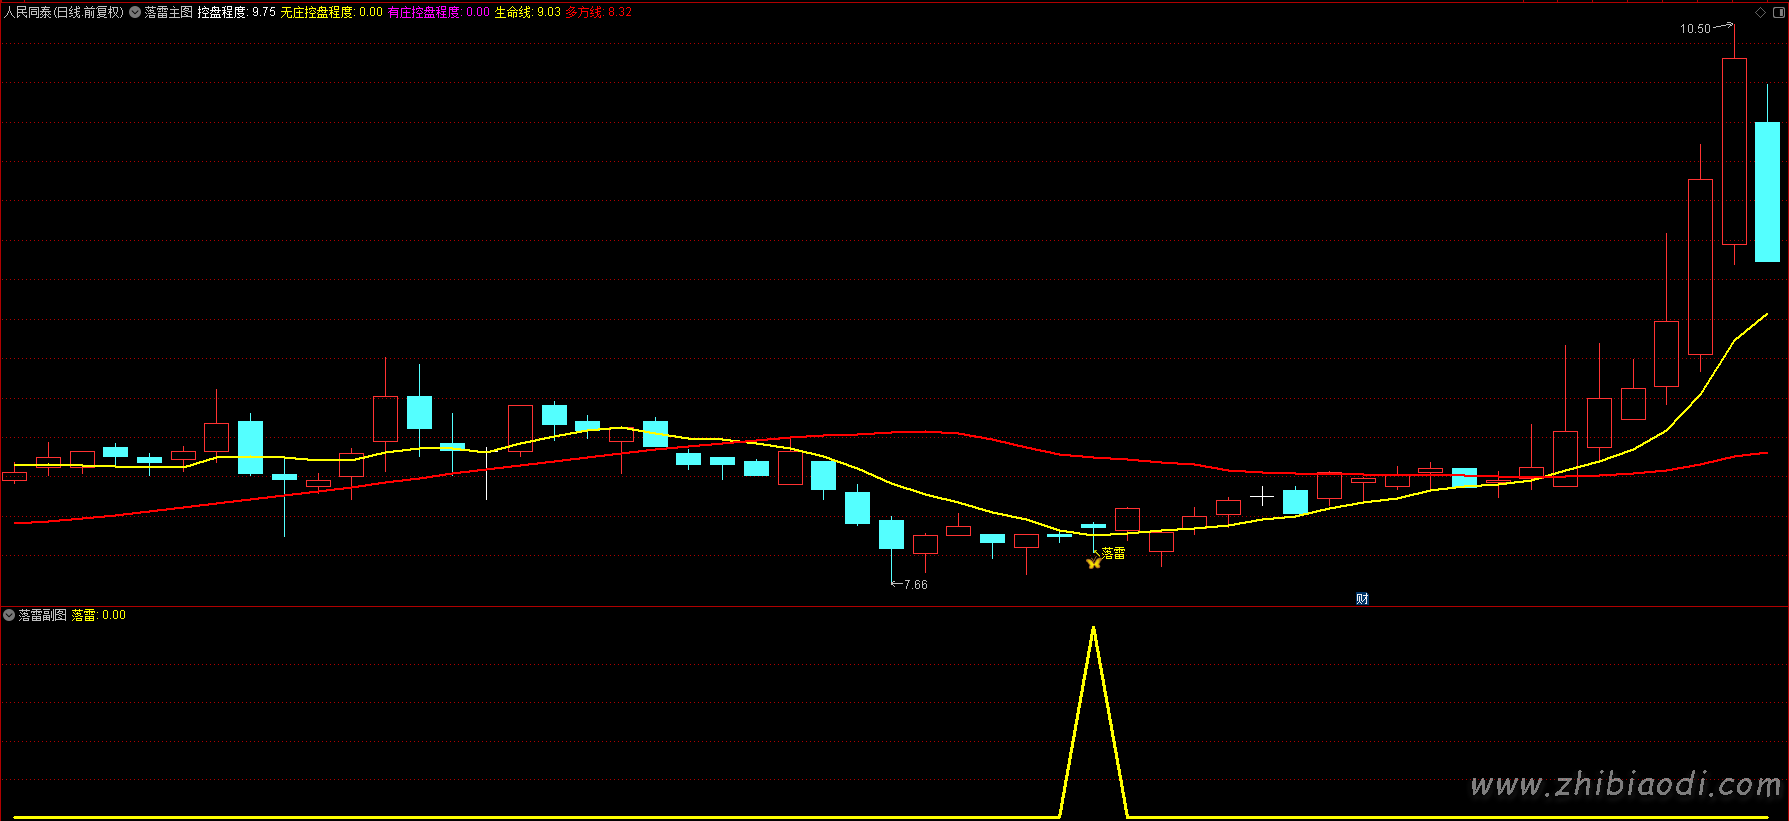This screenshot has height=821, width=1789.
Task: Expand the 落雷副图 sub-chart indicator menu
Action: click(x=9, y=615)
